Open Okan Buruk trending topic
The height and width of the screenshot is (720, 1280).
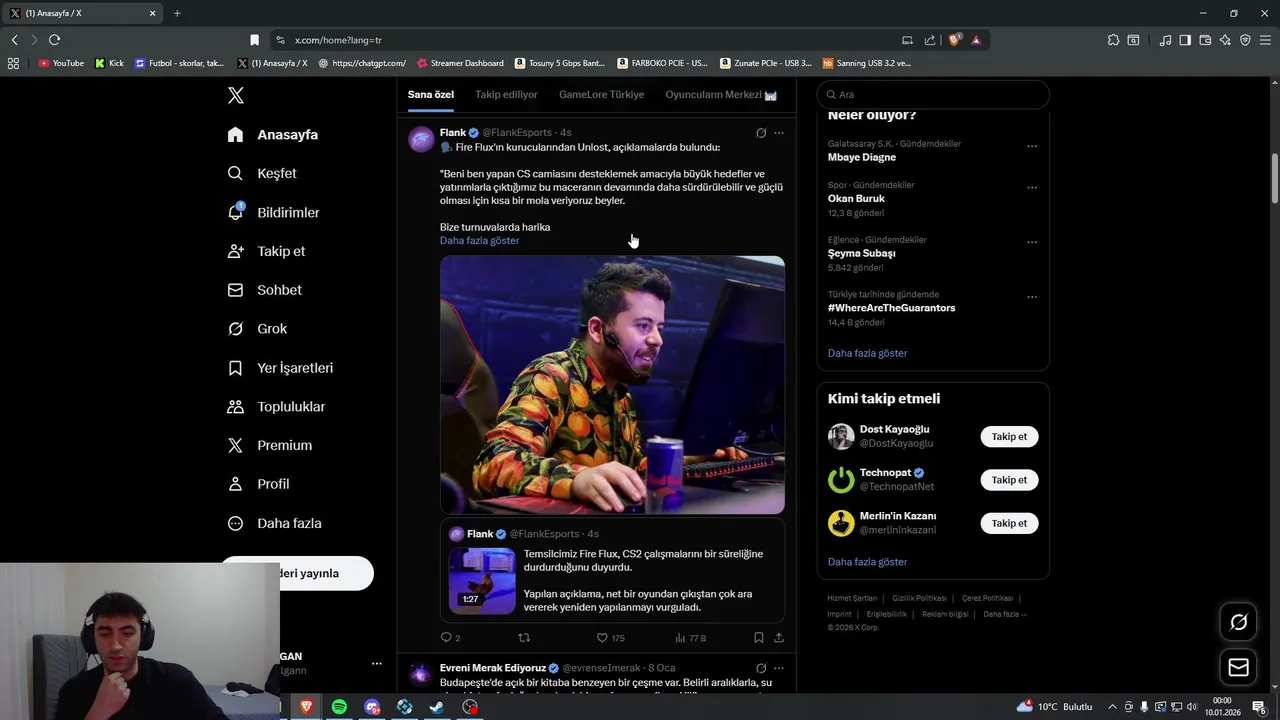(x=856, y=199)
